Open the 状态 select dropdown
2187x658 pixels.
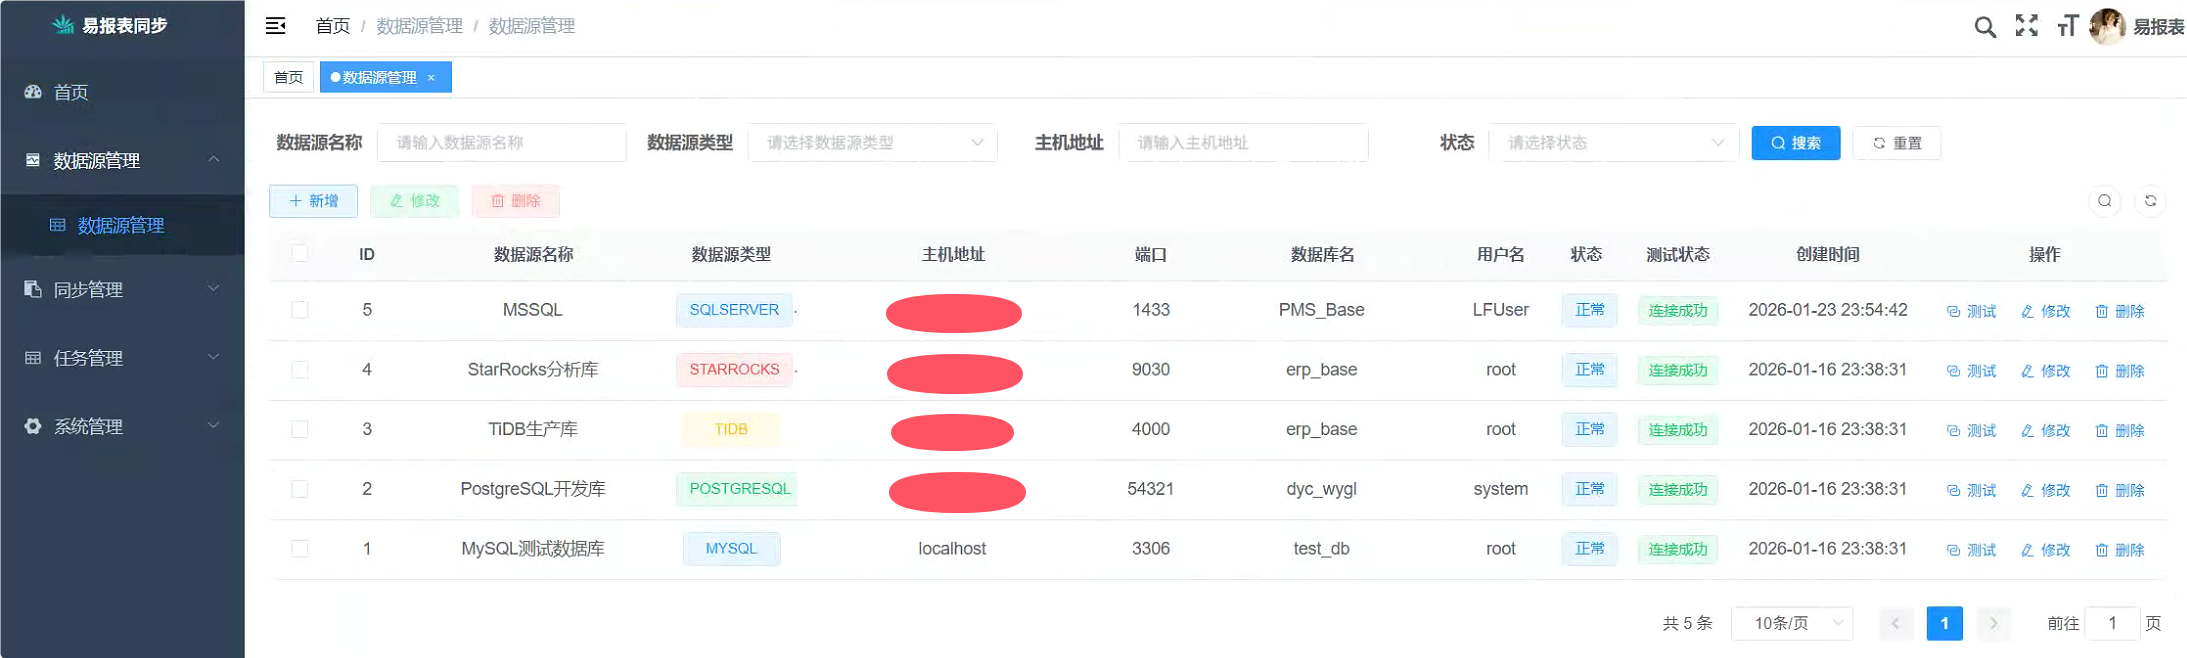[x=1613, y=143]
